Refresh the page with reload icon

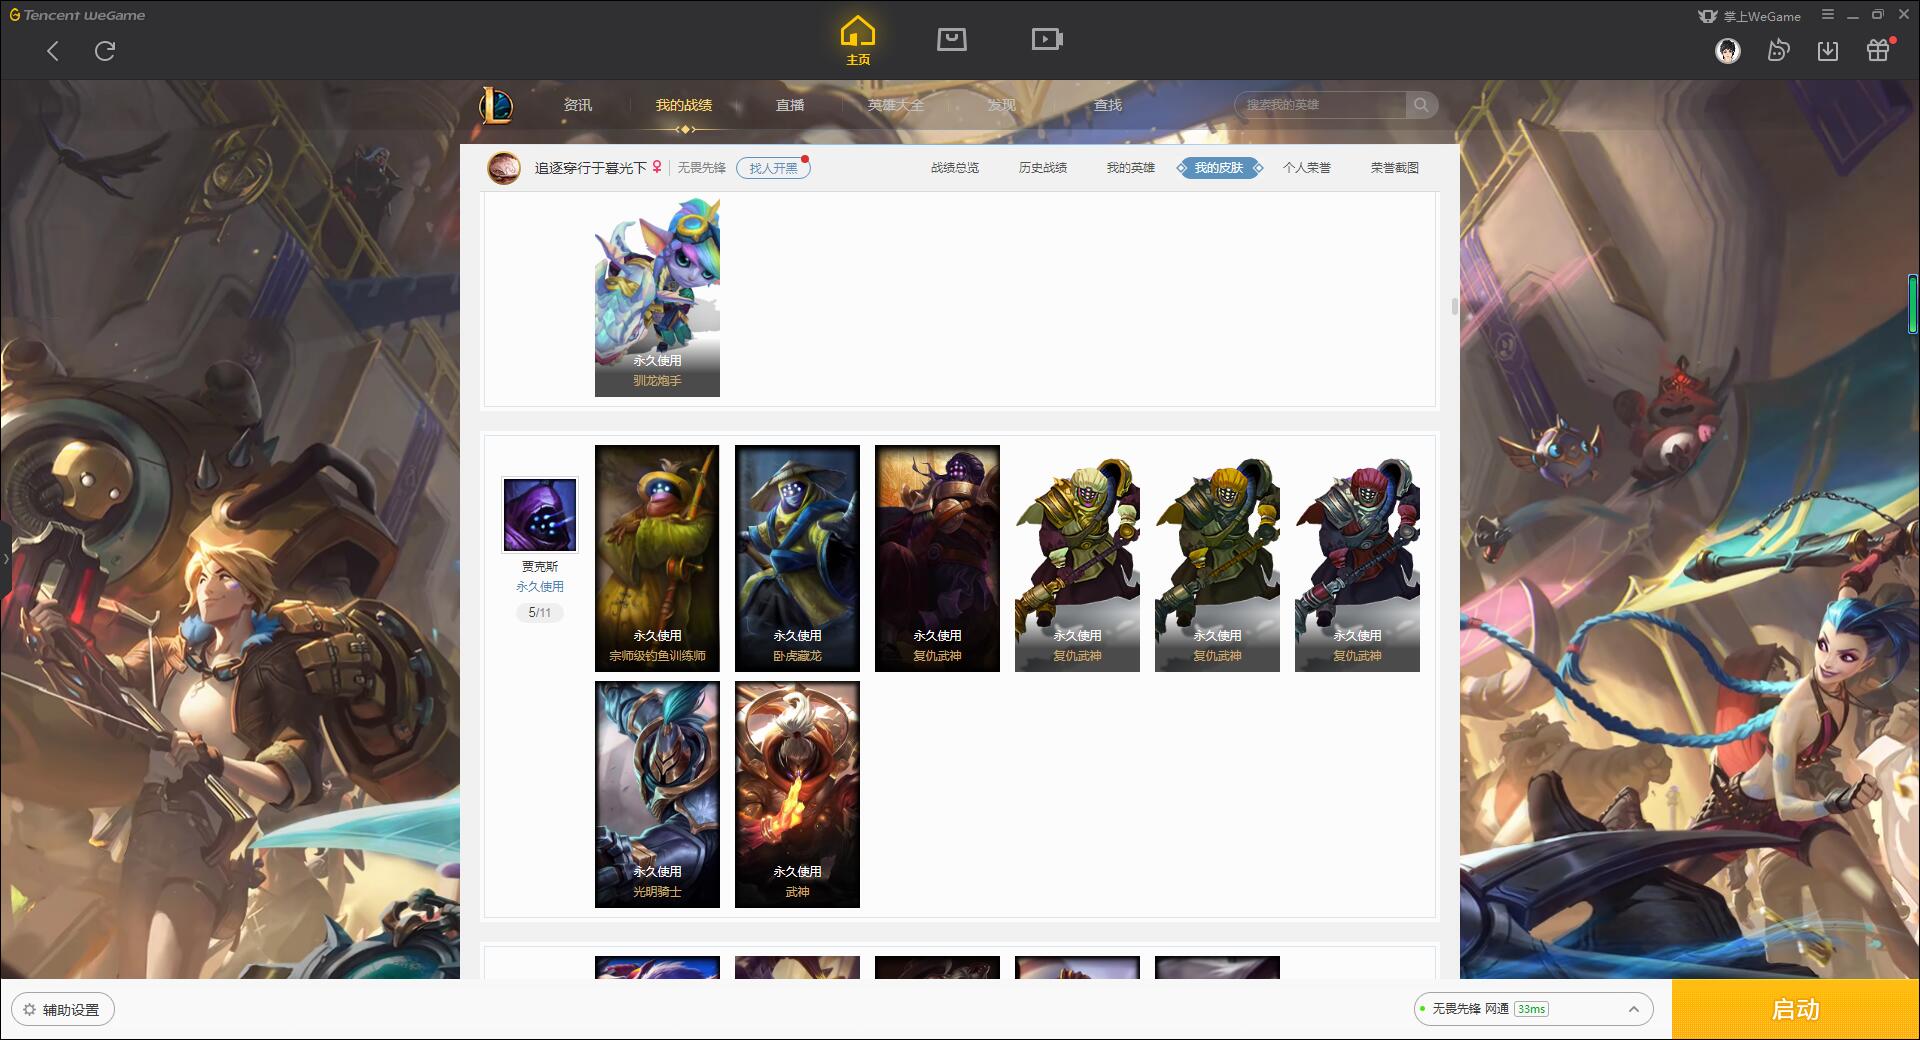coord(105,51)
